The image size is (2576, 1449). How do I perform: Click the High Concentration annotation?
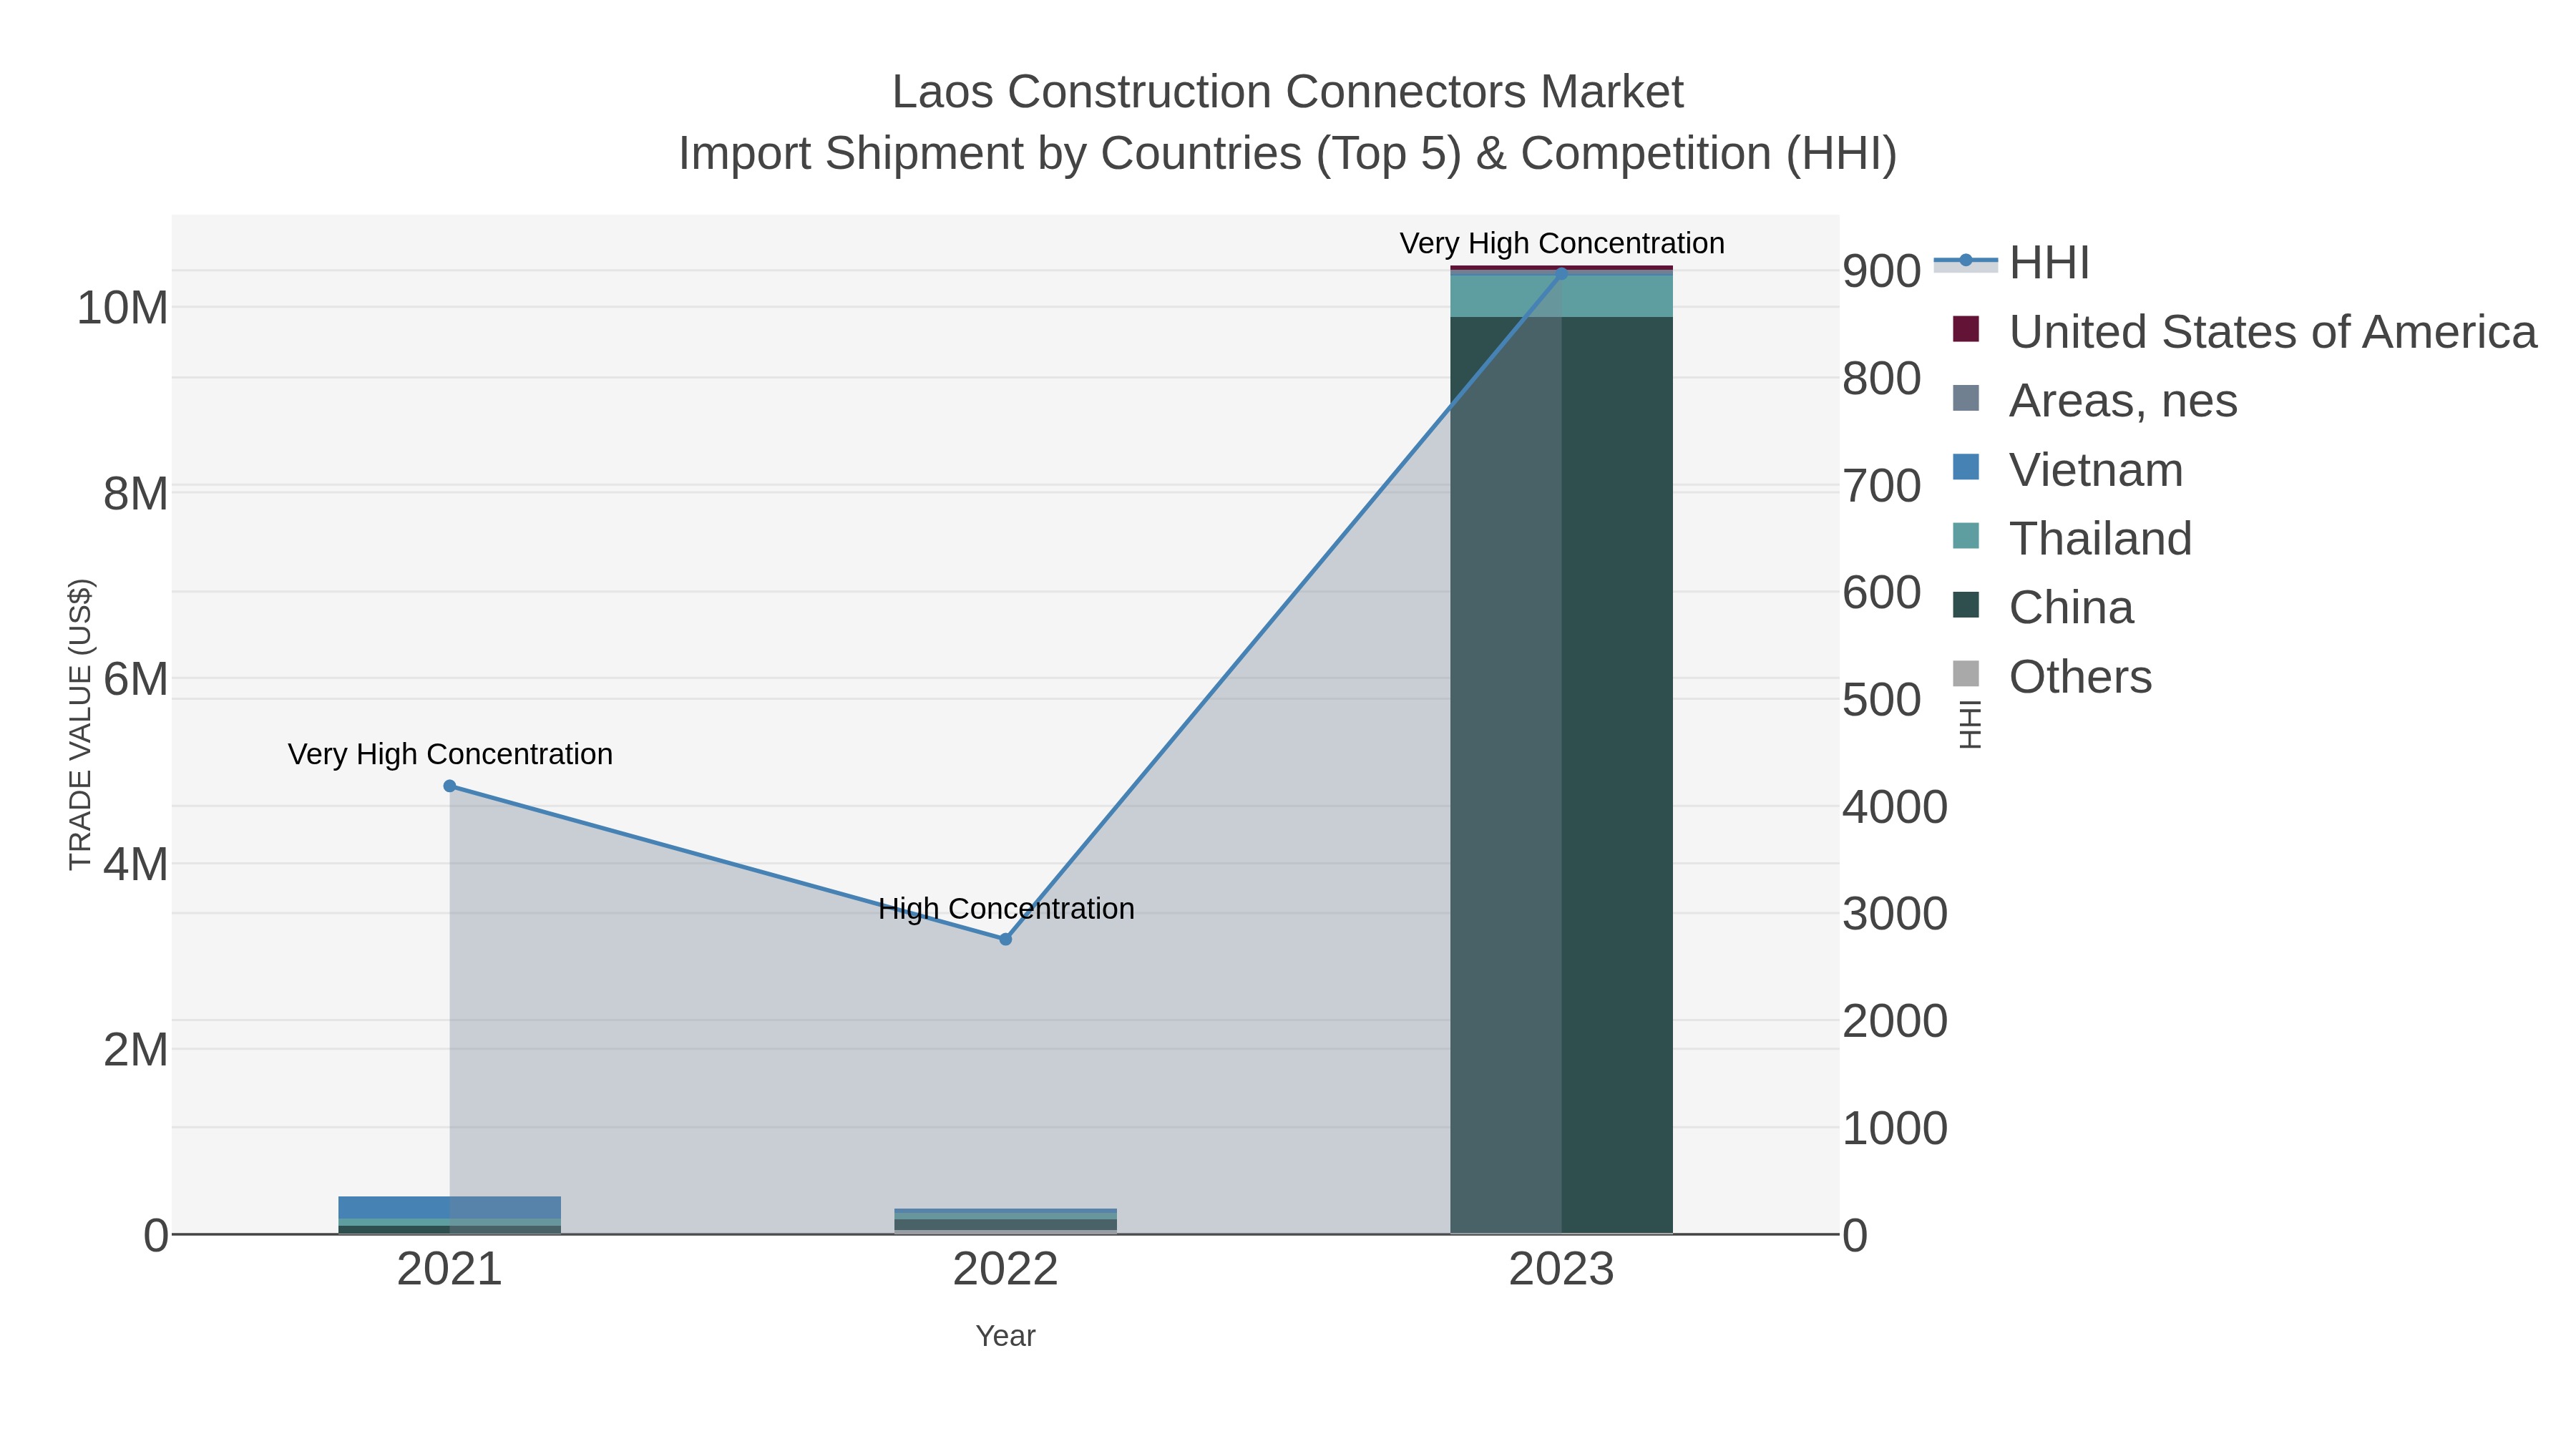[1006, 909]
